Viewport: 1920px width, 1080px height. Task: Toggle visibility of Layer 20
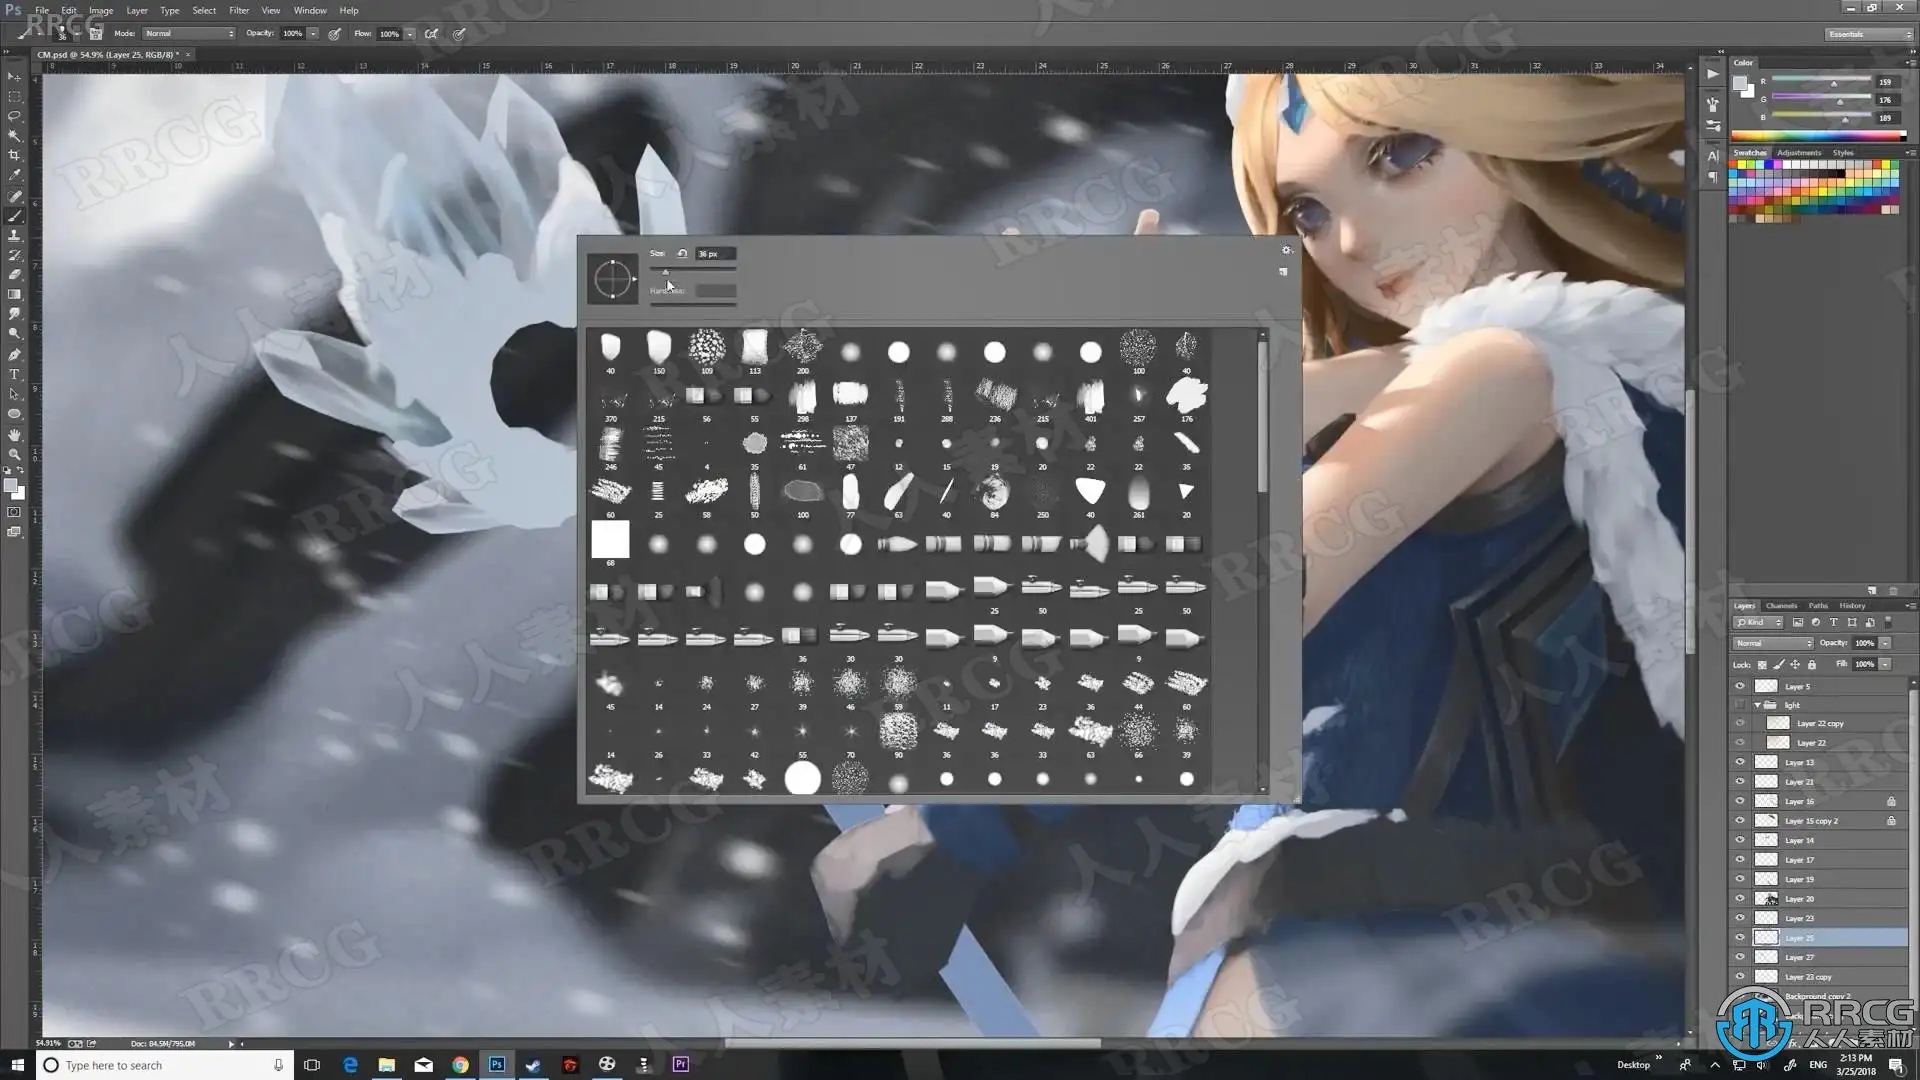point(1740,899)
